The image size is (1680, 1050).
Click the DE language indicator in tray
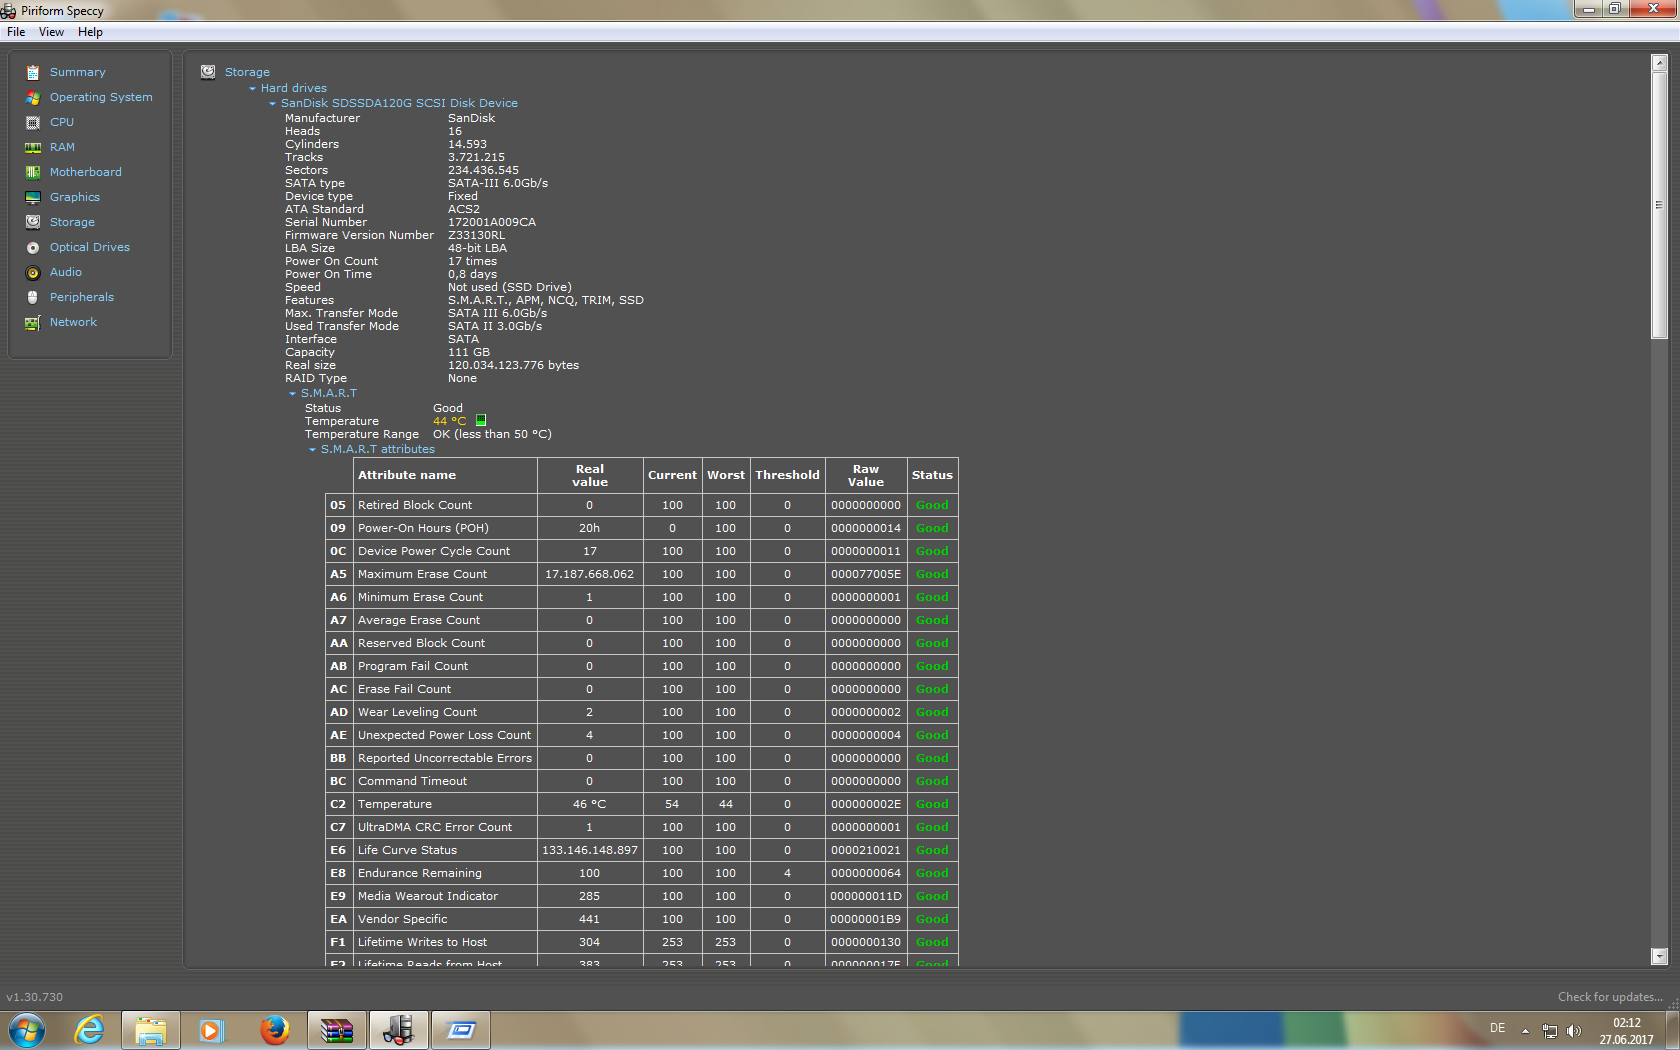click(1497, 1028)
